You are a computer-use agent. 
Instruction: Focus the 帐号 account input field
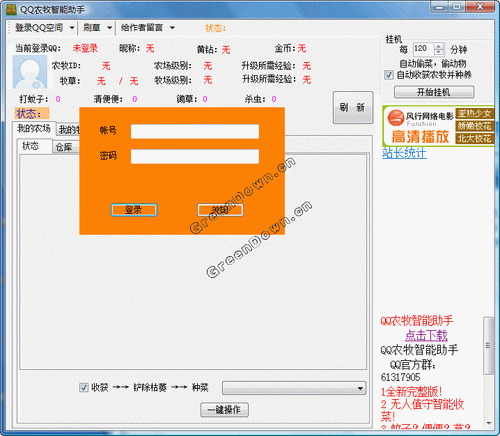point(195,131)
